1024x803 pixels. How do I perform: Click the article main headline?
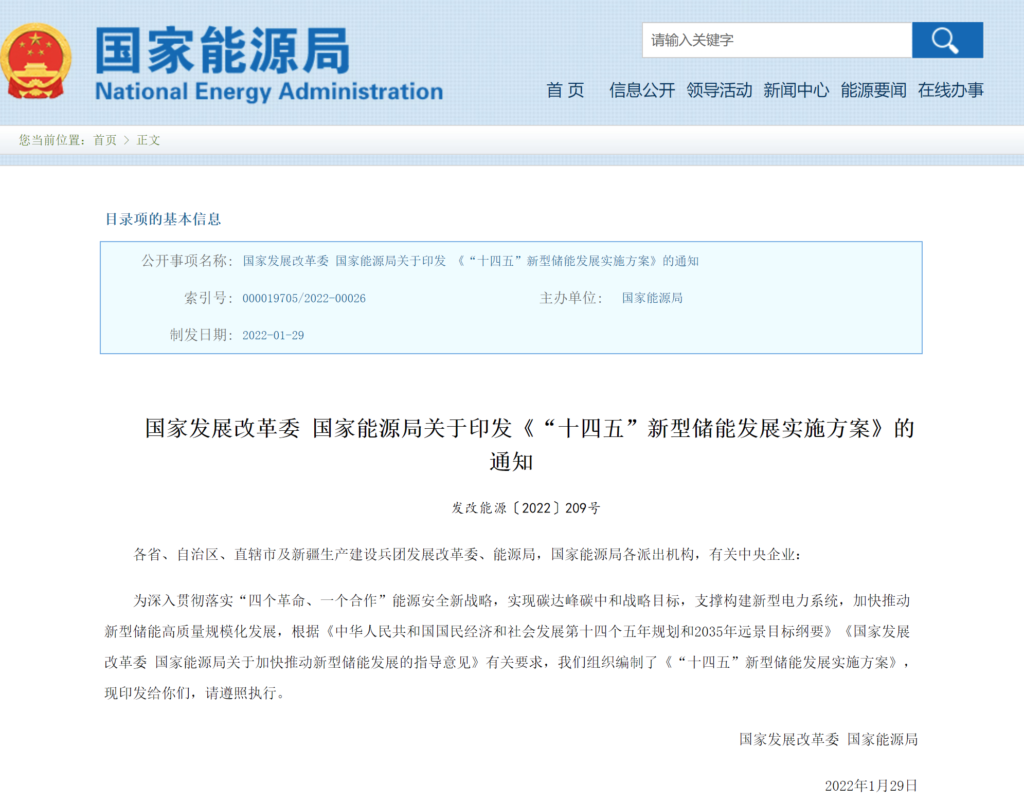529,445
